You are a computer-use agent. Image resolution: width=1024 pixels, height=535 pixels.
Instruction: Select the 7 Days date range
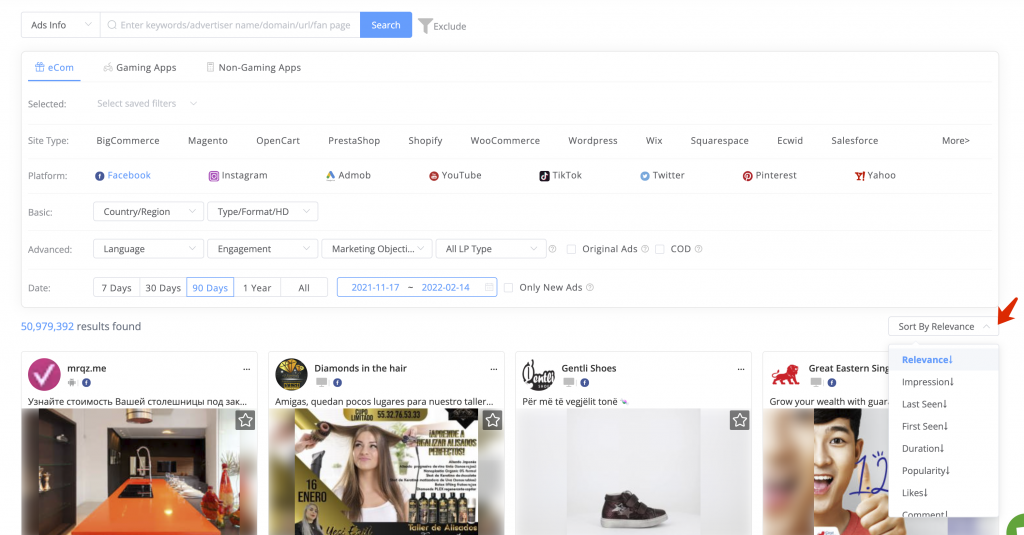pos(116,287)
